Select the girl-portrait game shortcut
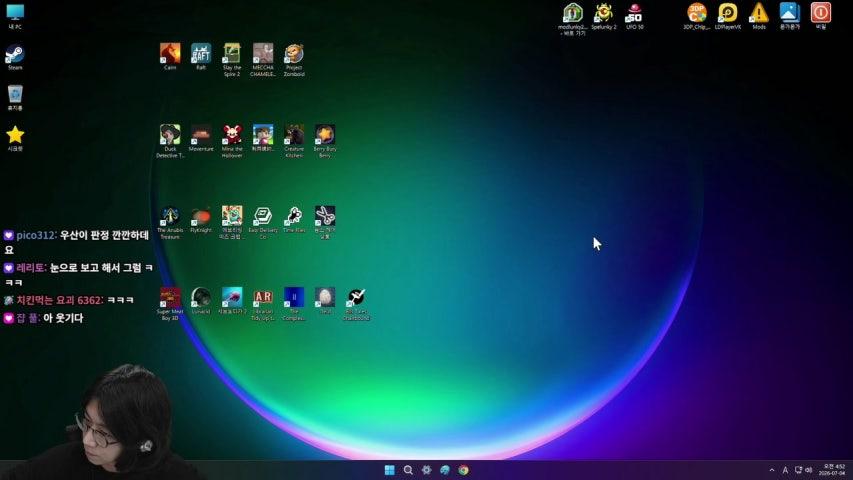Viewport: 853px width, 480px height. [263, 138]
